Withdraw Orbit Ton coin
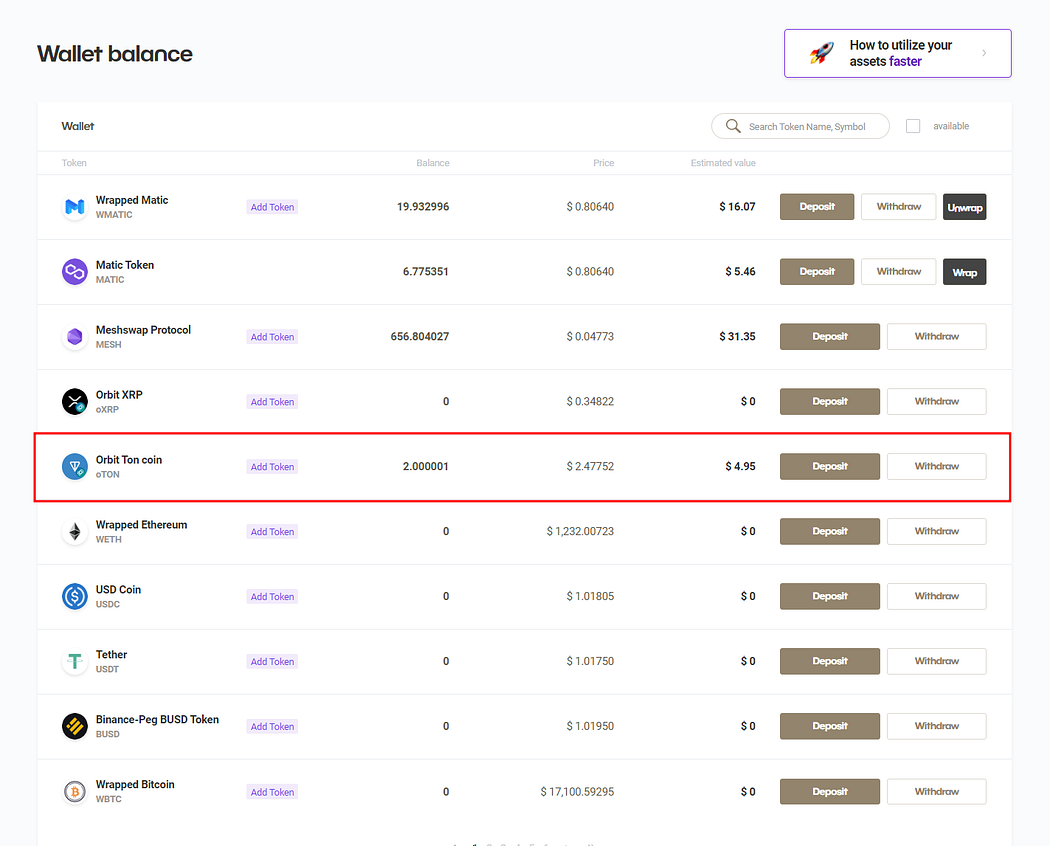 pyautogui.click(x=937, y=467)
